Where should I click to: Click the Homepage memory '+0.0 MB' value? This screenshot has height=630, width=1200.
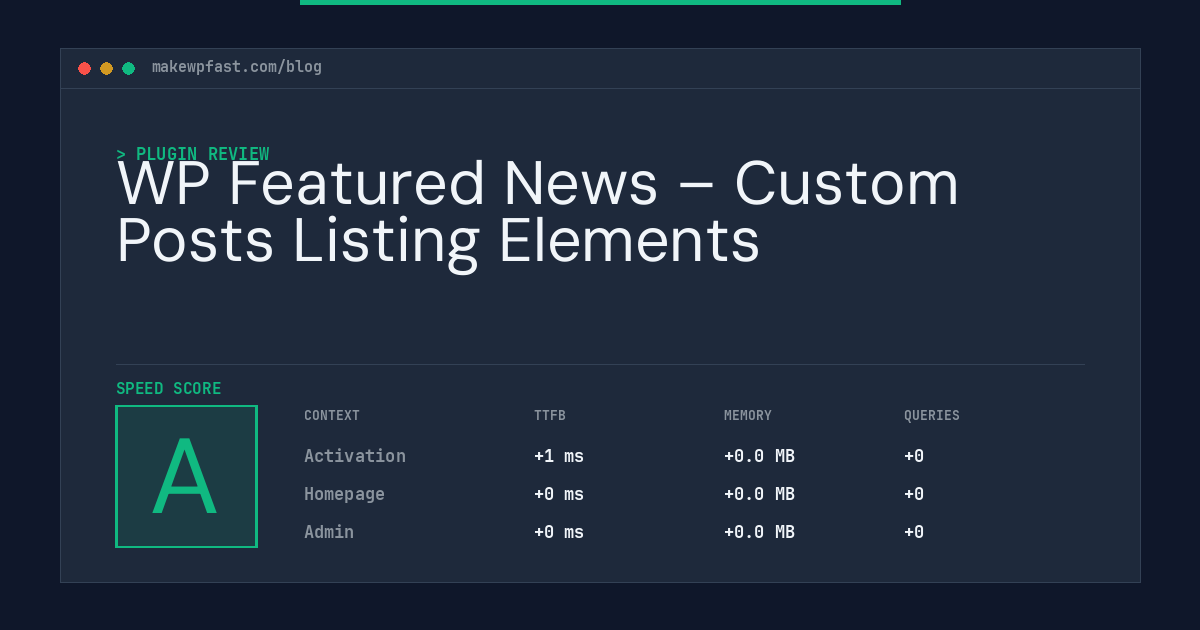(x=759, y=494)
